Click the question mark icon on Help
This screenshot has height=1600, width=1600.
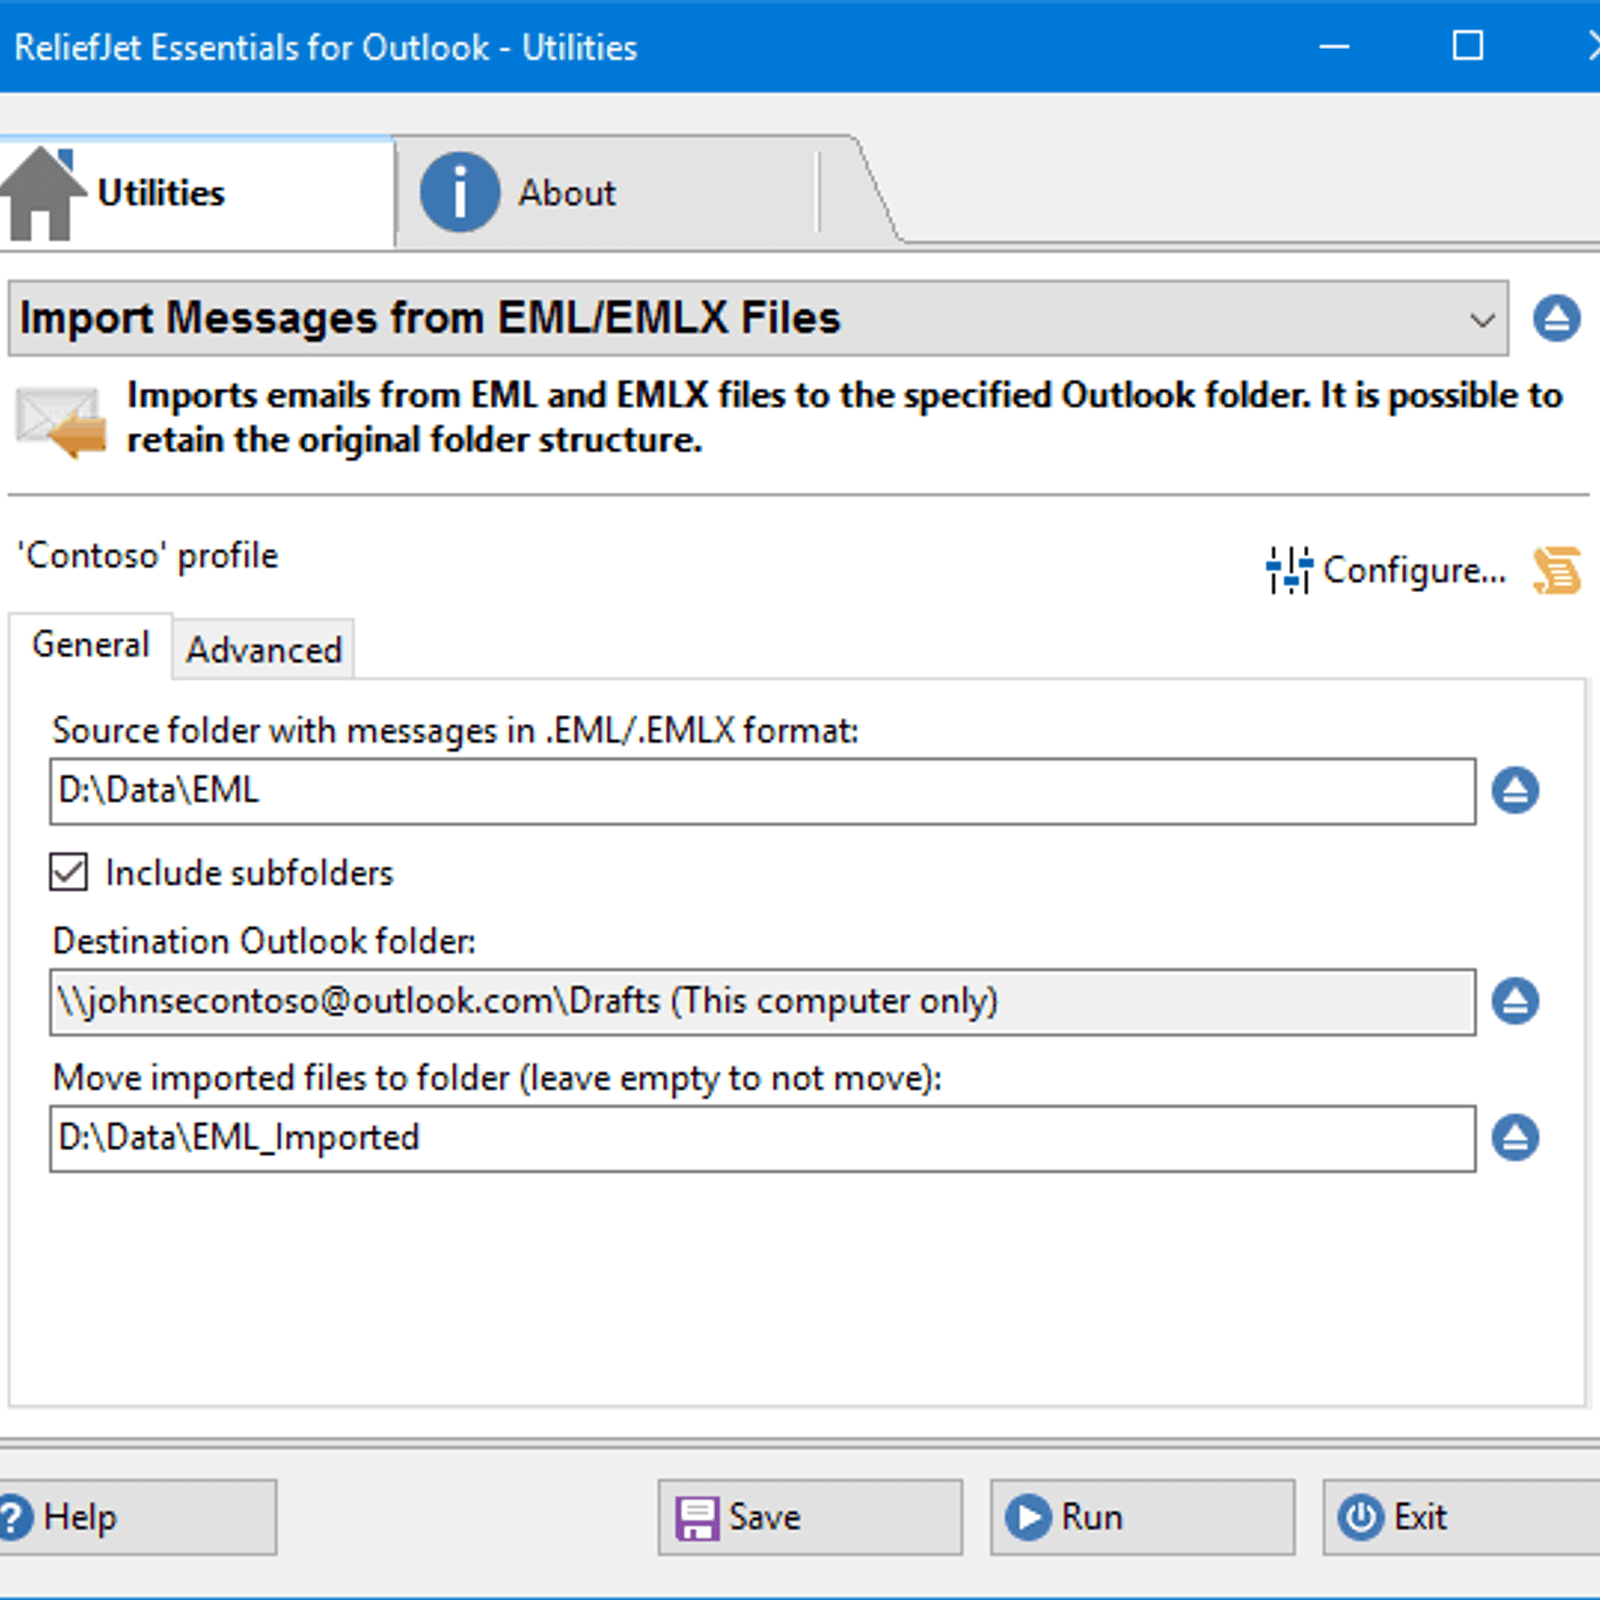tap(14, 1517)
